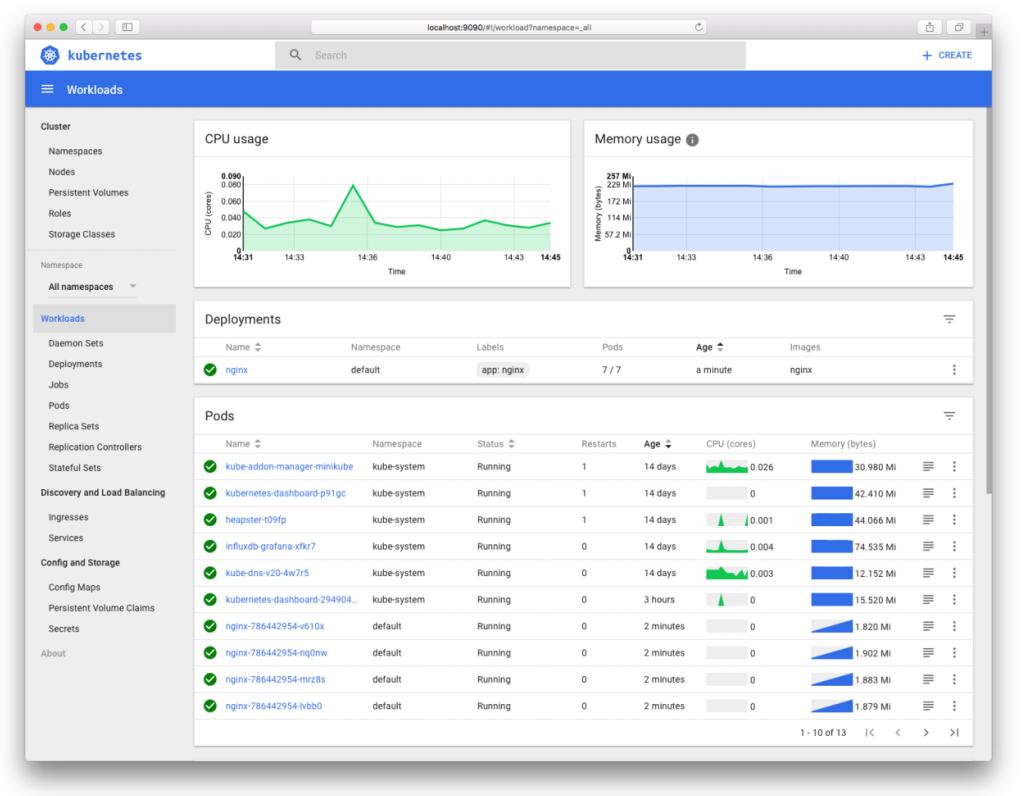Screen dimensions: 1031x796
Task: Open the All namespaces dropdown
Action: pos(82,286)
